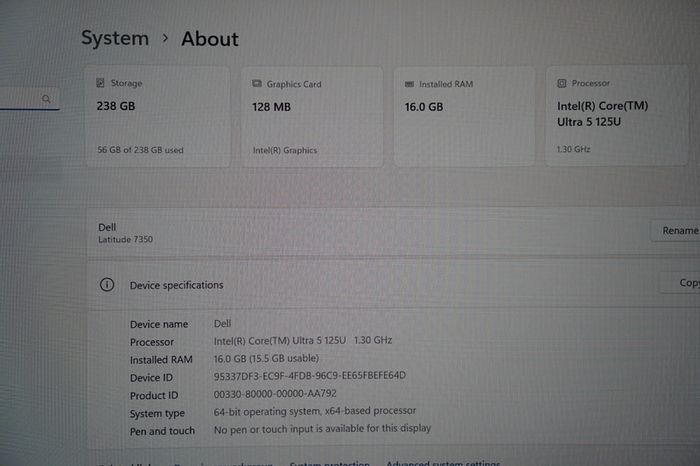Viewport: 700px width, 466px height.
Task: Click the Latitude 7350 model text
Action: tap(125, 239)
